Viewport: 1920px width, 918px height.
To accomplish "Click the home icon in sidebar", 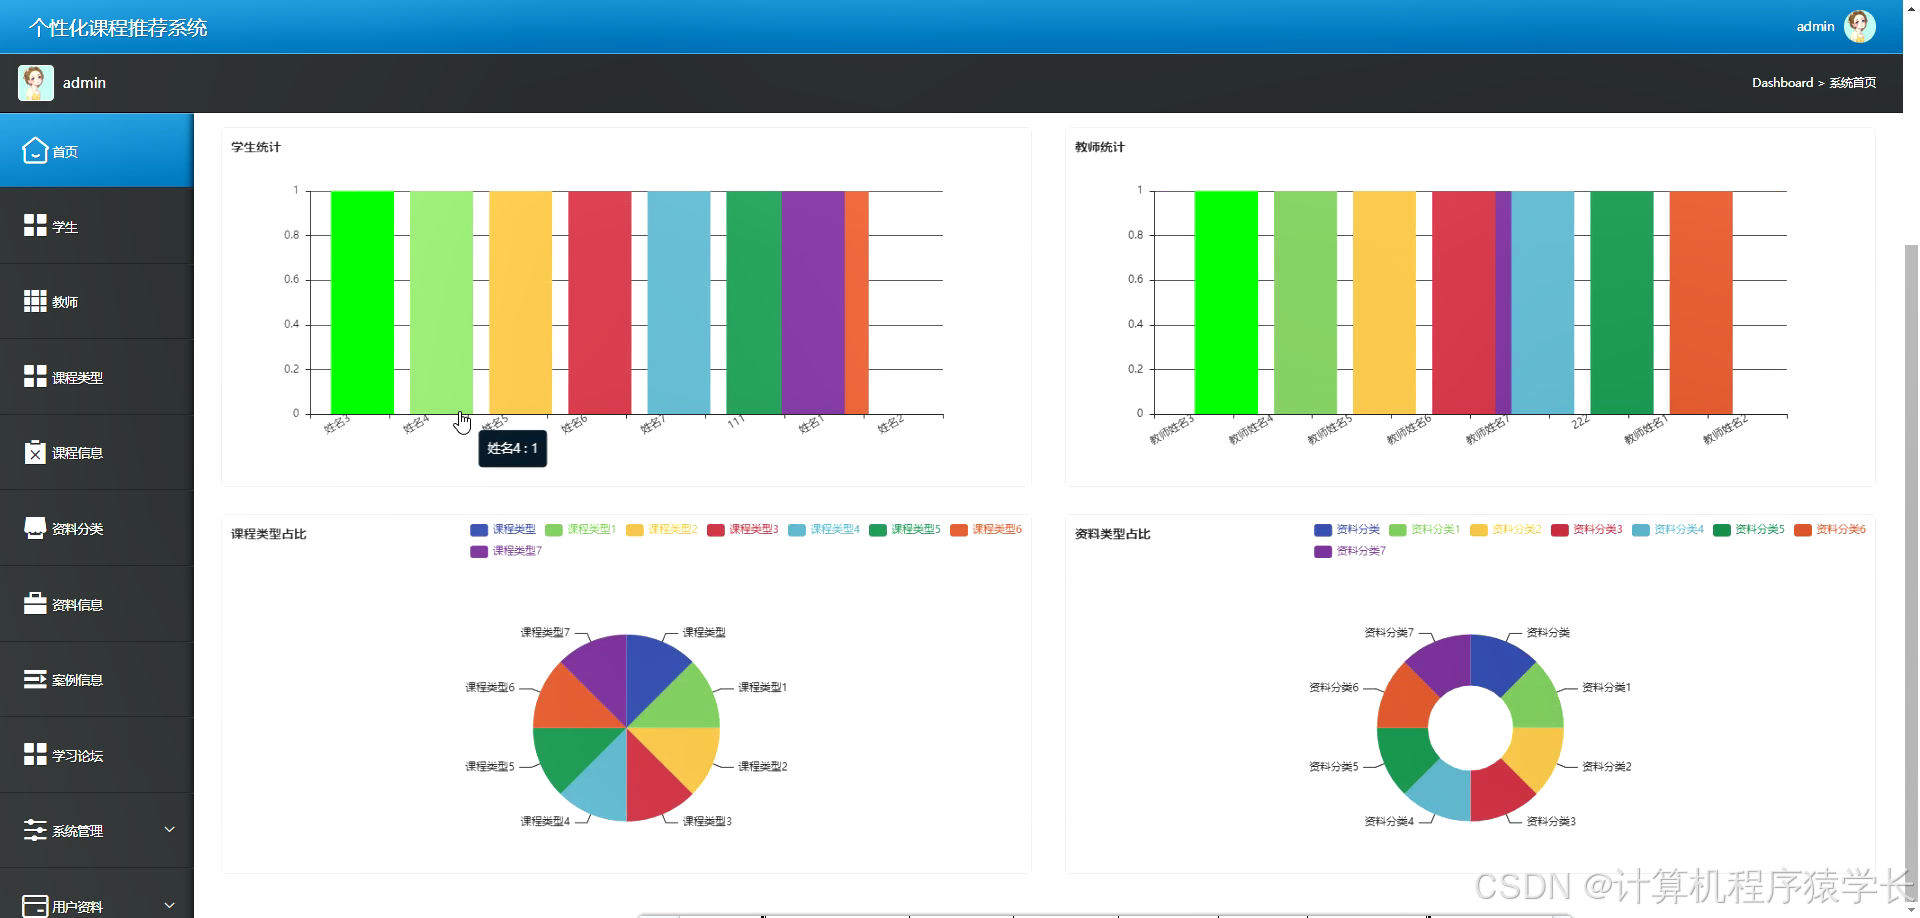I will pos(35,151).
